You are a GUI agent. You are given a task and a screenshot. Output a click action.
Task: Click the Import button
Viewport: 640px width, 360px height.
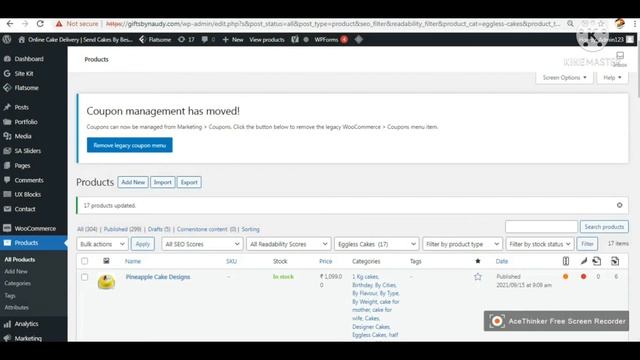click(162, 182)
